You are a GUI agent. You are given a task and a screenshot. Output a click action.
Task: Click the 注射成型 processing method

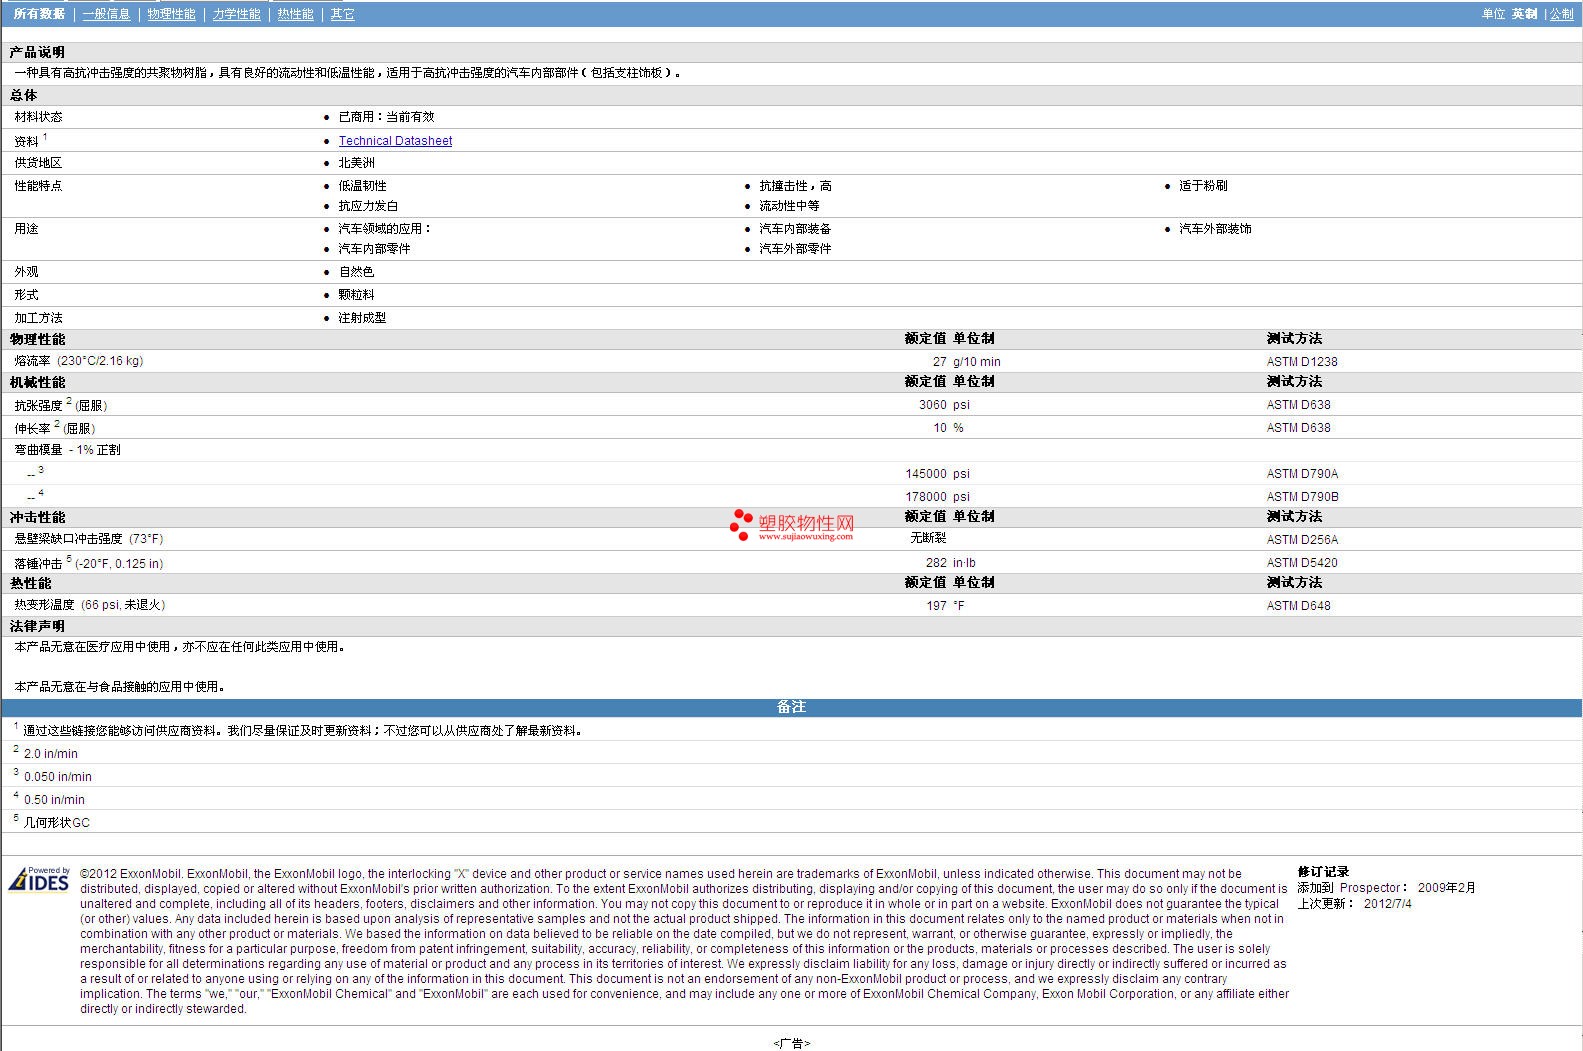tap(362, 318)
